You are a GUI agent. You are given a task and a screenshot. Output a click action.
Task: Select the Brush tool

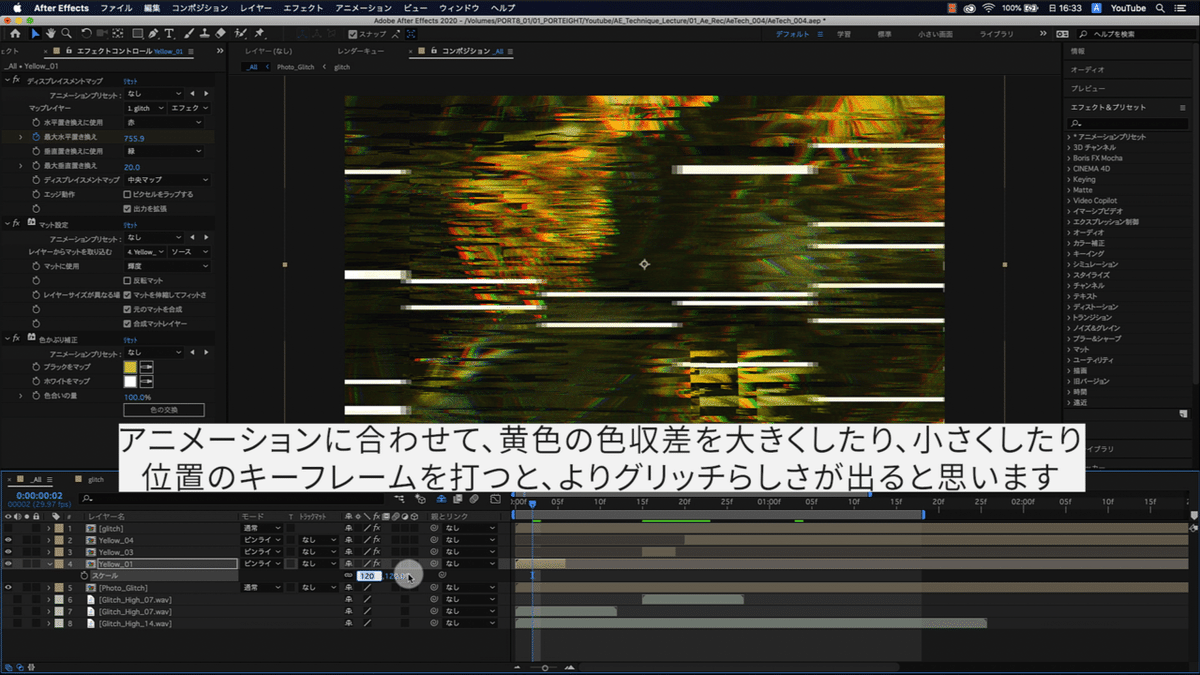coord(188,33)
